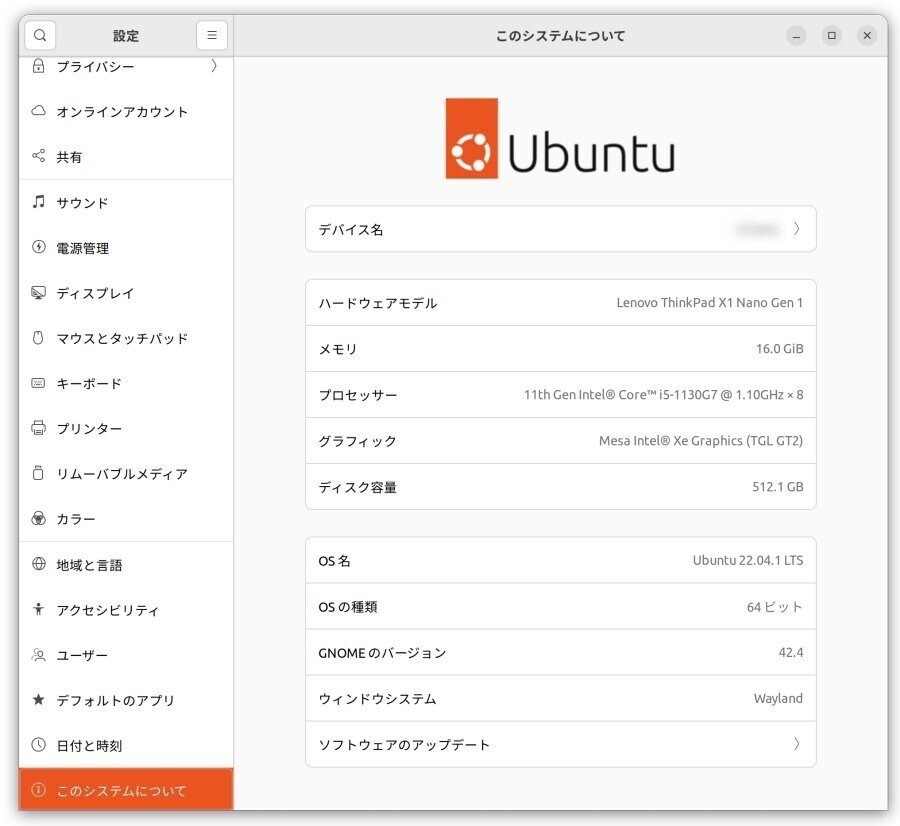This screenshot has width=900, height=826.
Task: Click the GNOME version 42.4 value
Action: [791, 653]
